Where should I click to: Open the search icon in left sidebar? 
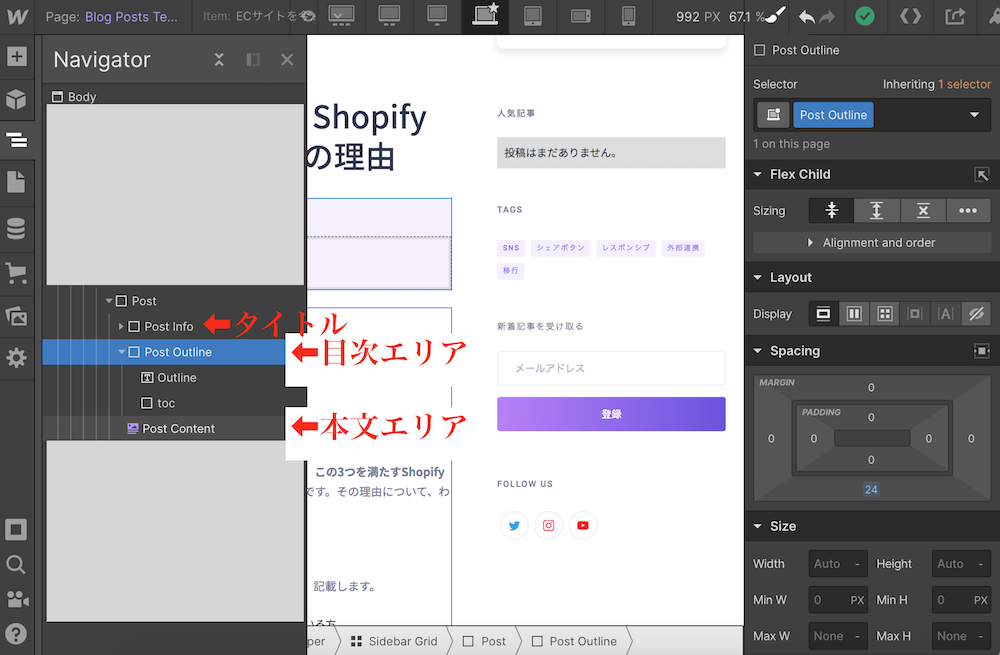pos(17,564)
